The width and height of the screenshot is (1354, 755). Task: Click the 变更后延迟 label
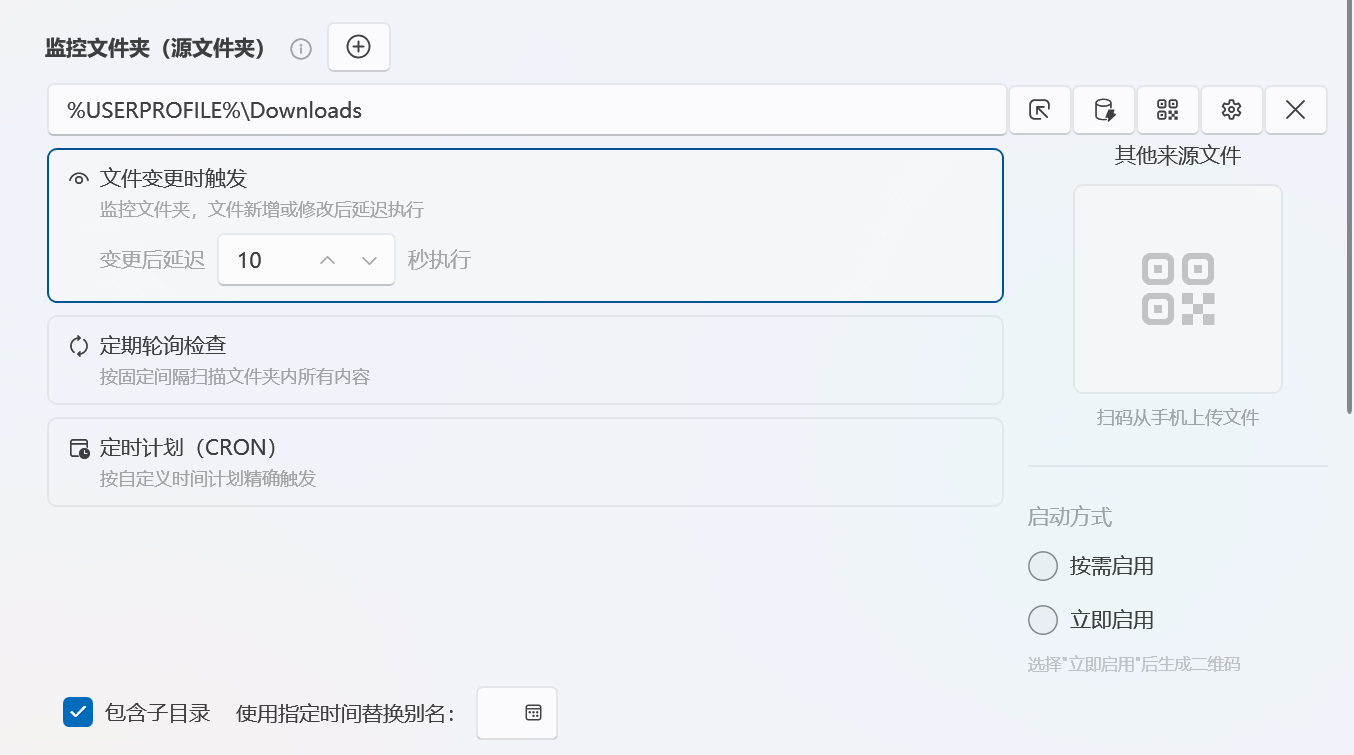pos(152,260)
